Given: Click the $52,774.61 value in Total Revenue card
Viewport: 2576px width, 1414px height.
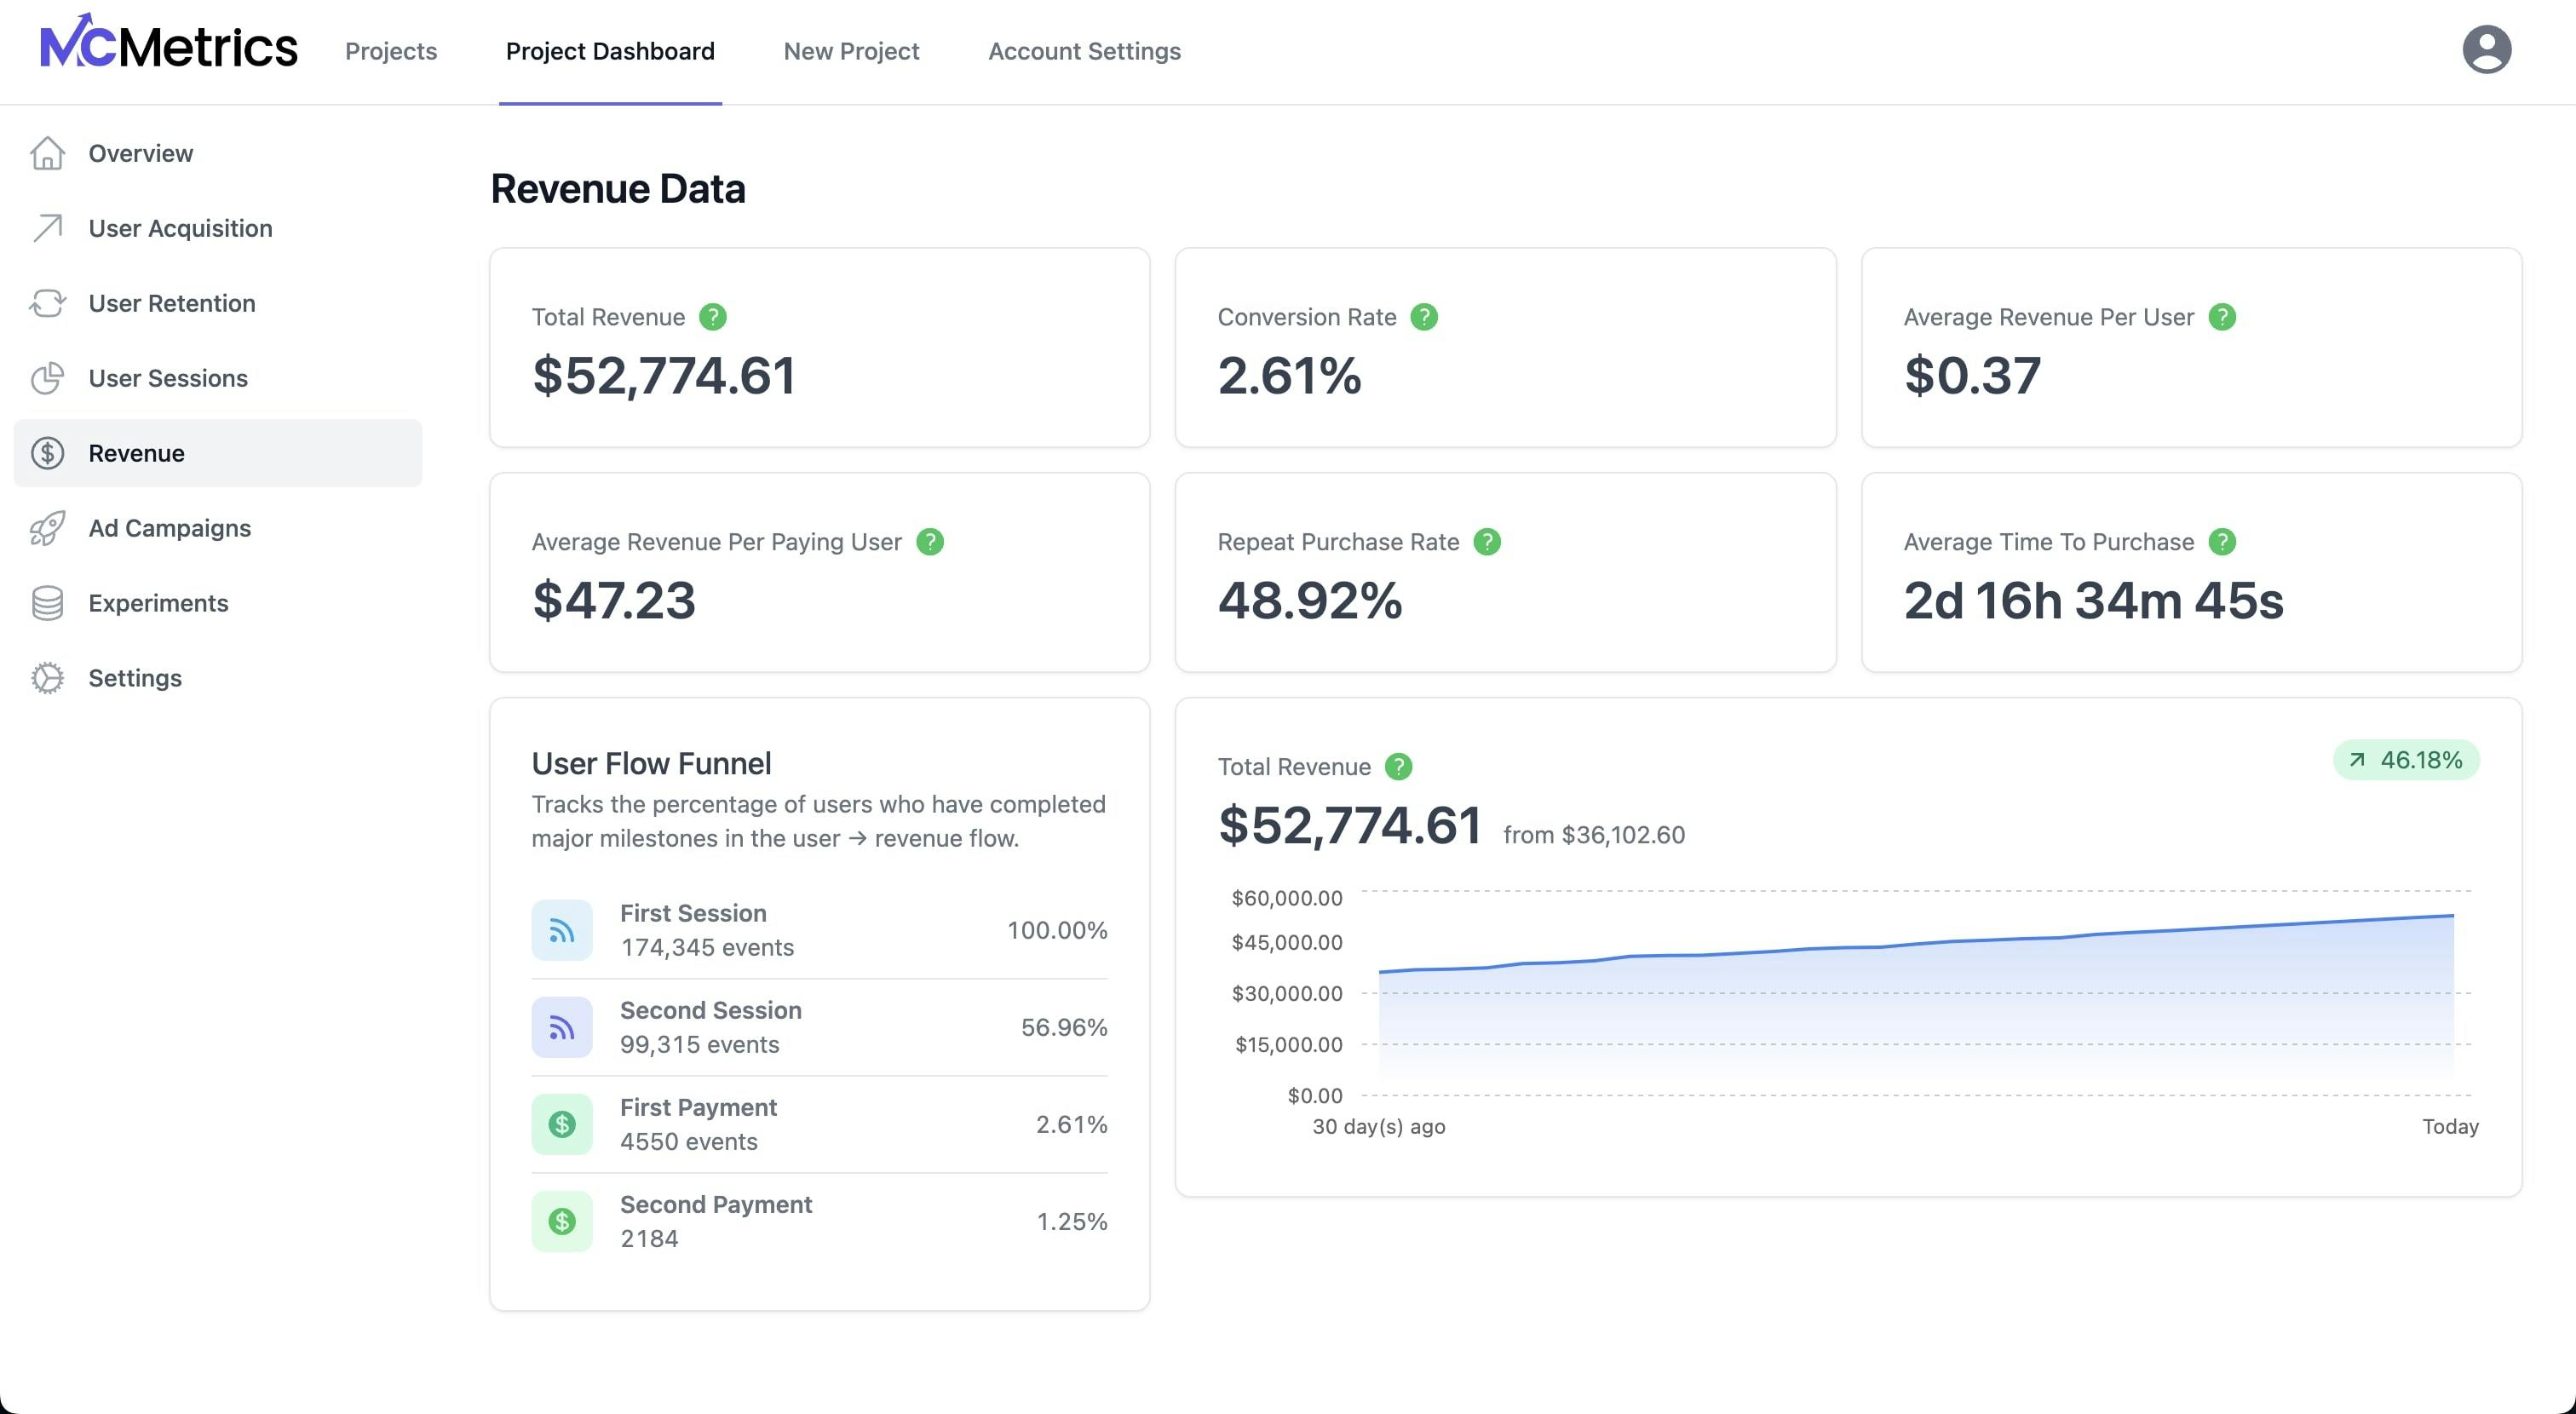Looking at the screenshot, I should (x=664, y=376).
